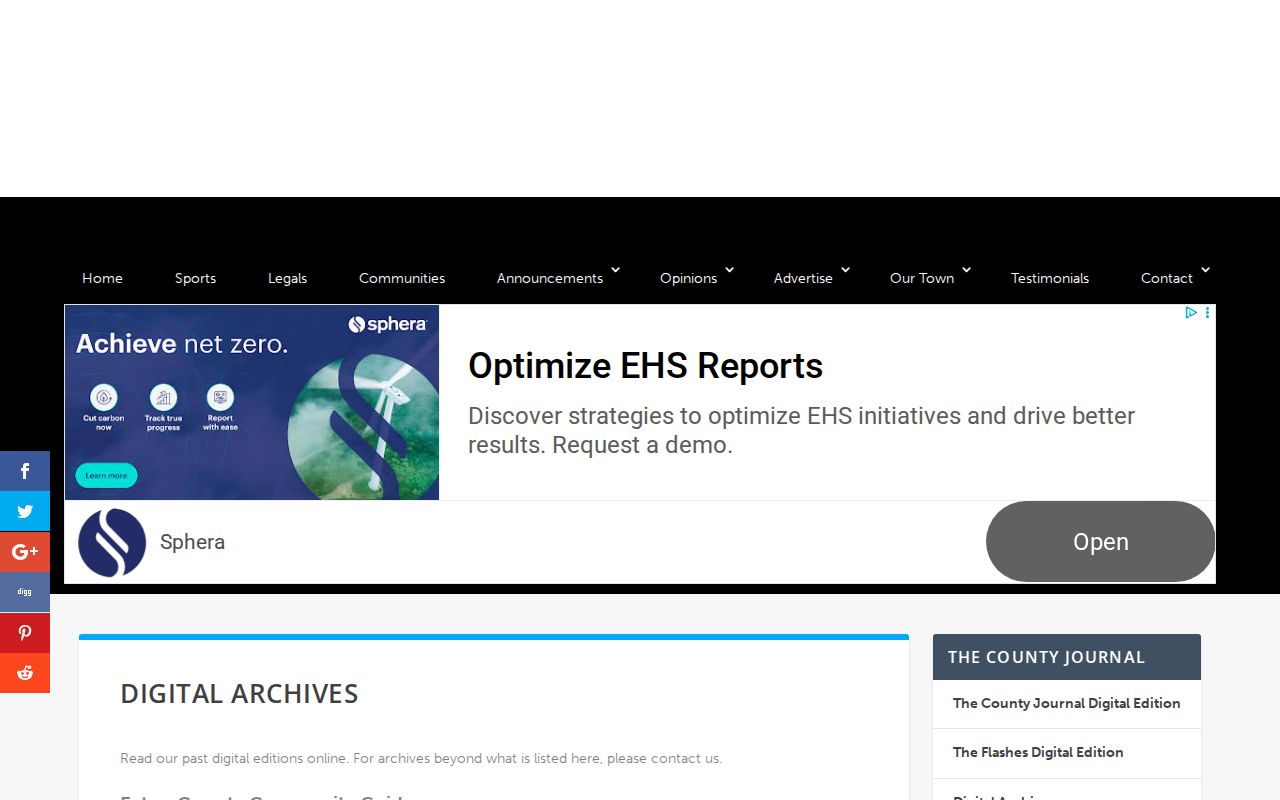1280x800 pixels.
Task: Open the Testimonials menu item
Action: tap(1050, 278)
